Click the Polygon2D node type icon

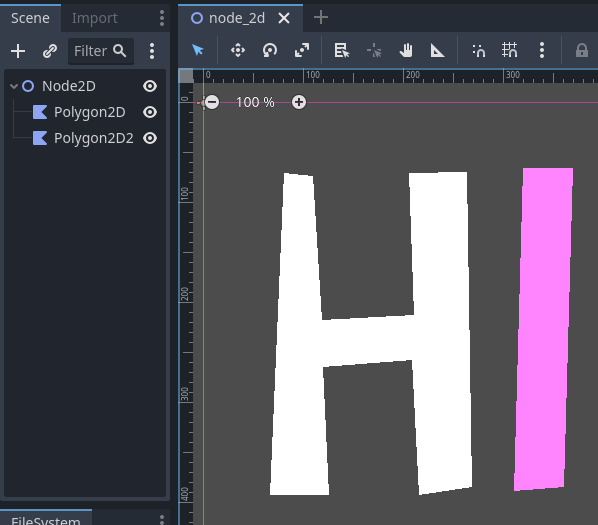[x=40, y=112]
